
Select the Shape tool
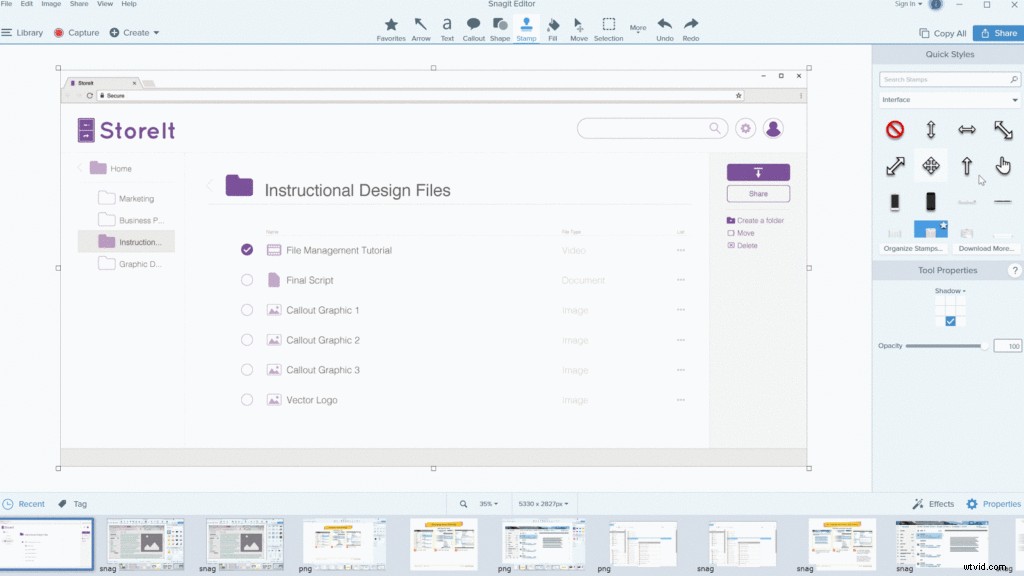pos(500,27)
